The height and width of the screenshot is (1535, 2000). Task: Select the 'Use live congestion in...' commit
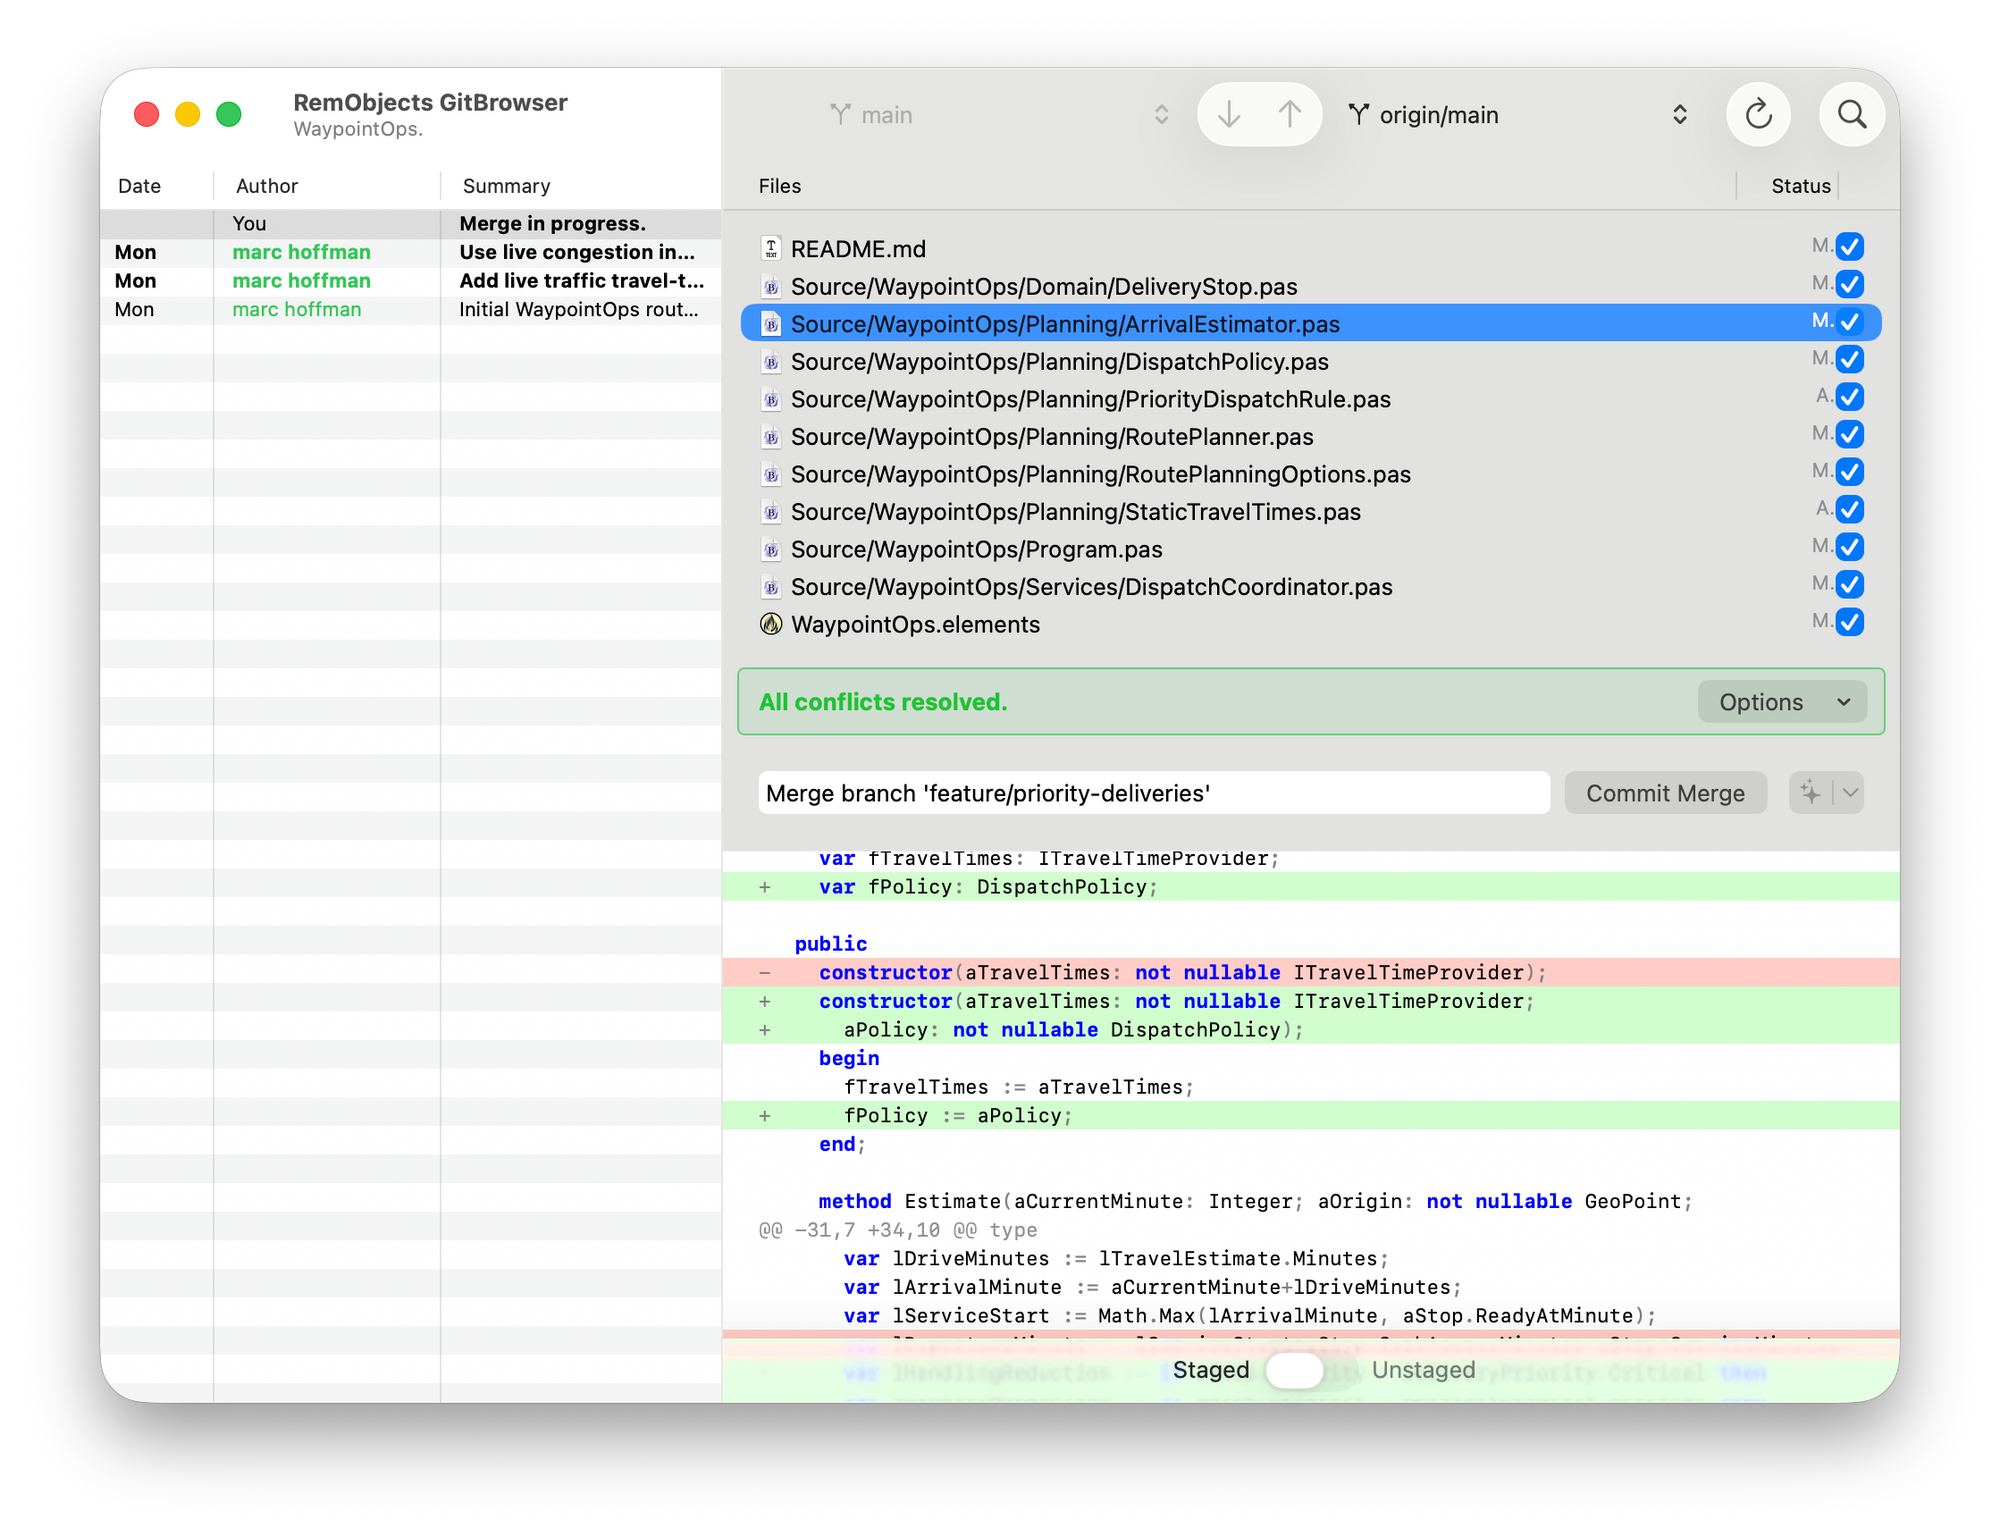411,252
